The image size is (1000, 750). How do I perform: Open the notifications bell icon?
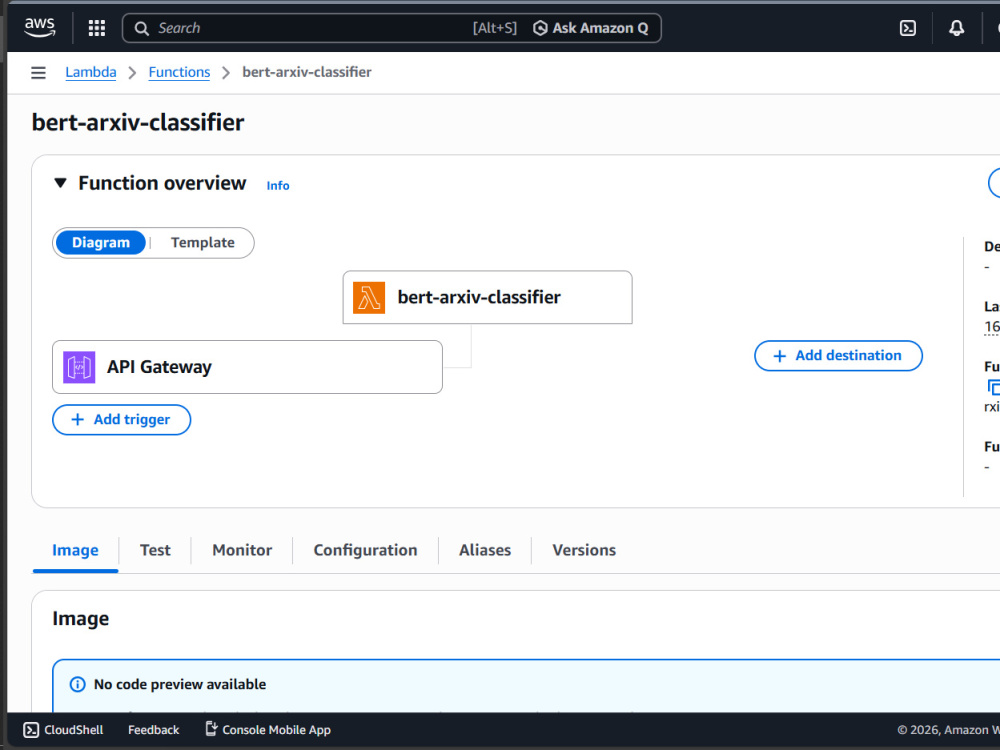click(956, 28)
